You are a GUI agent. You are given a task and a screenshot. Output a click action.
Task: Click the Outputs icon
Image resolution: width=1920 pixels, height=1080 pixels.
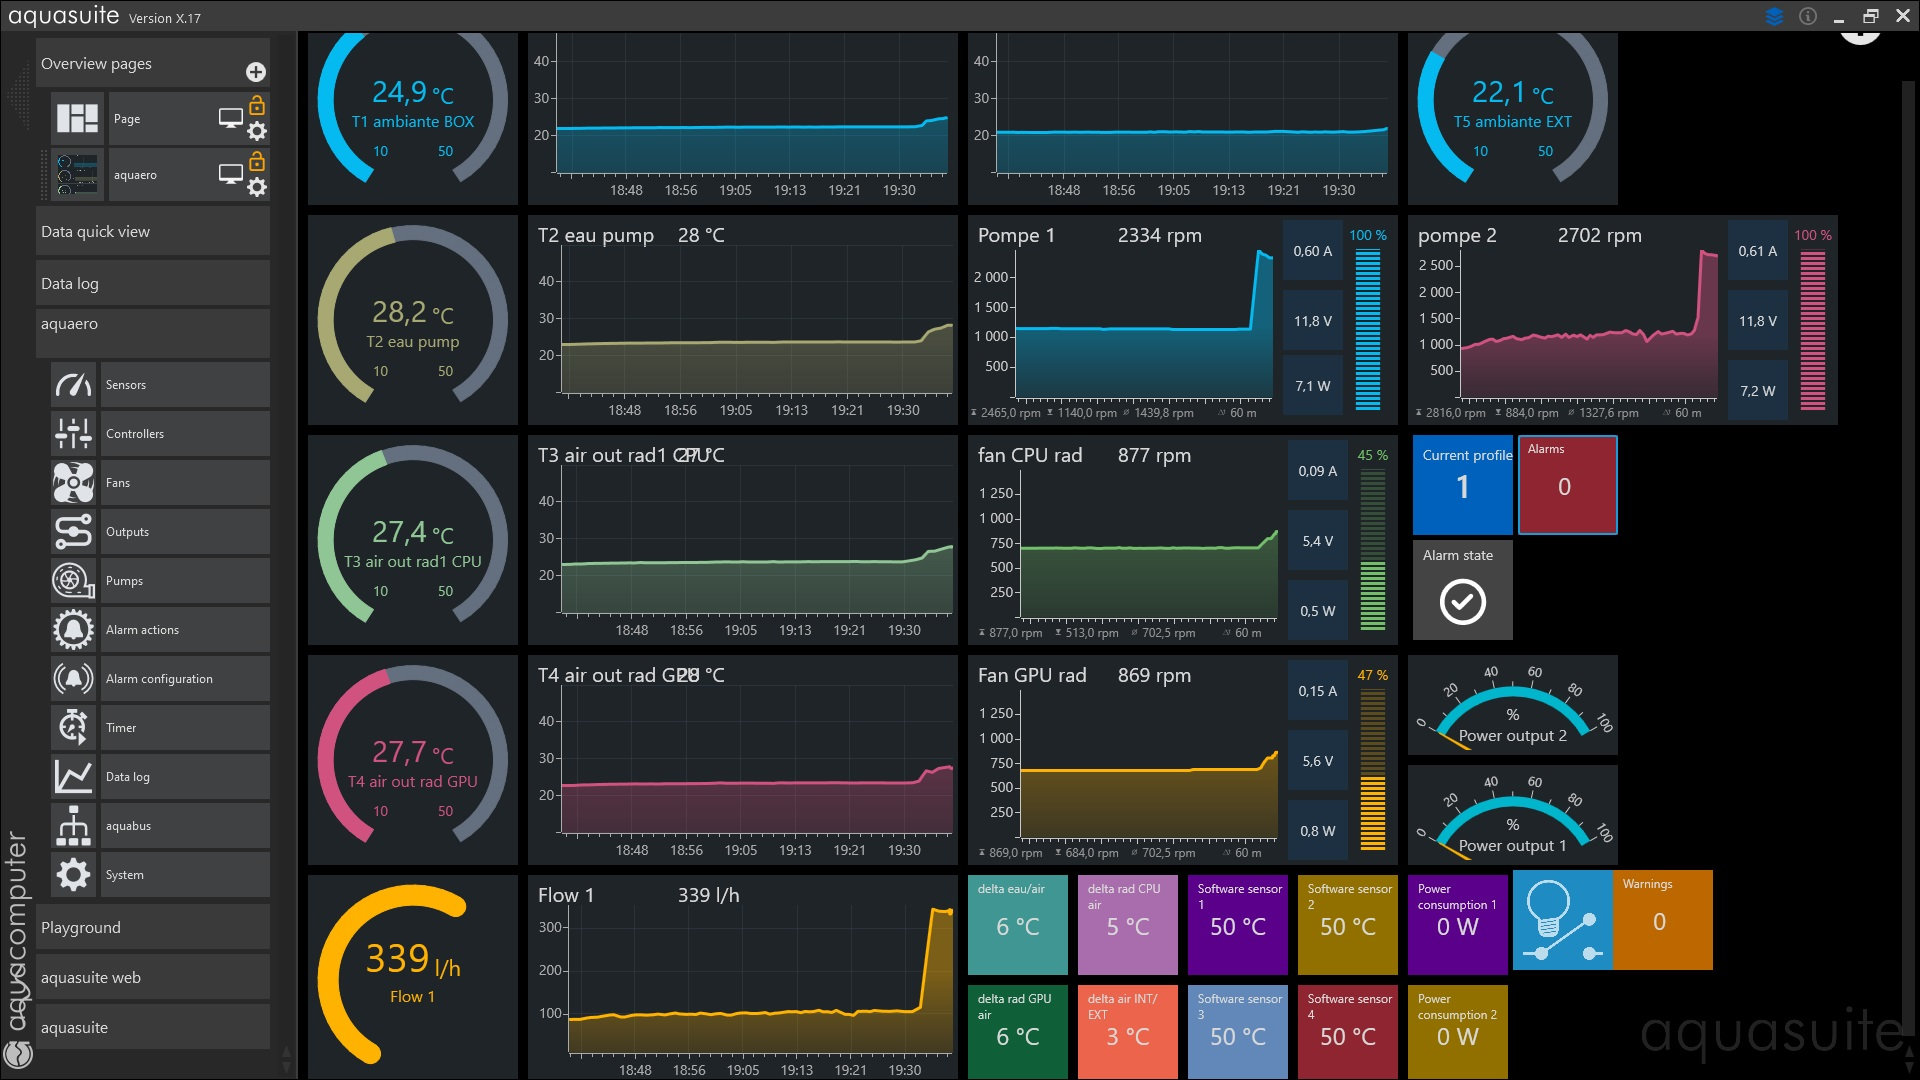[x=73, y=532]
